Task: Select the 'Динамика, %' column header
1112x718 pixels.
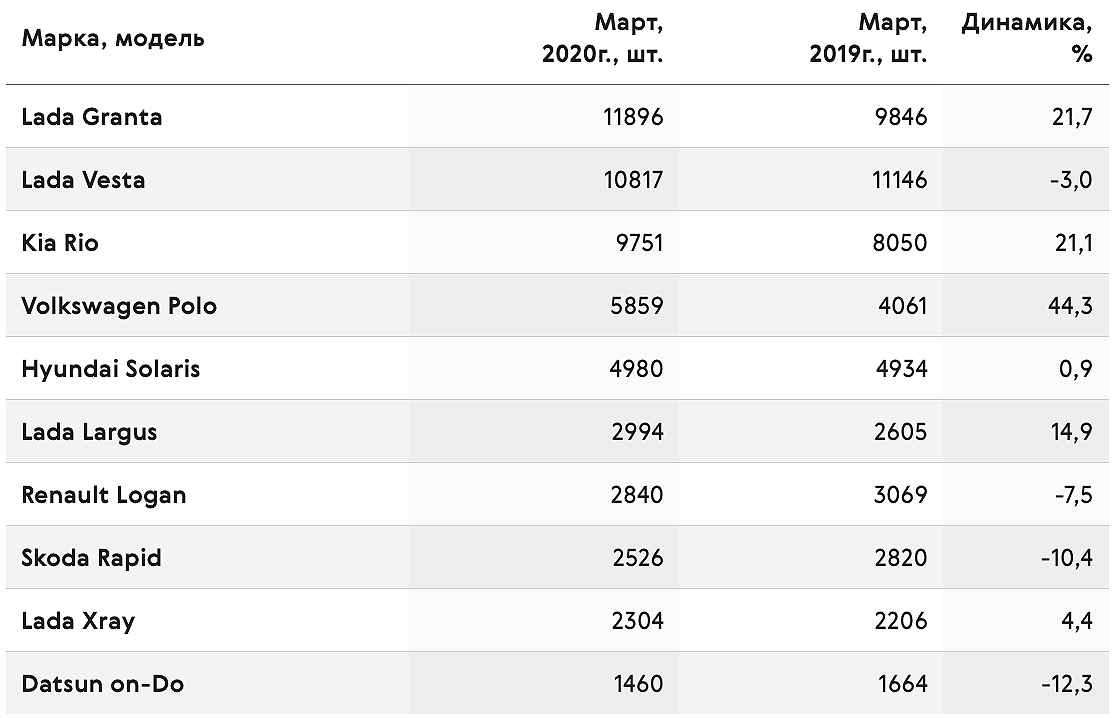Action: click(1026, 38)
